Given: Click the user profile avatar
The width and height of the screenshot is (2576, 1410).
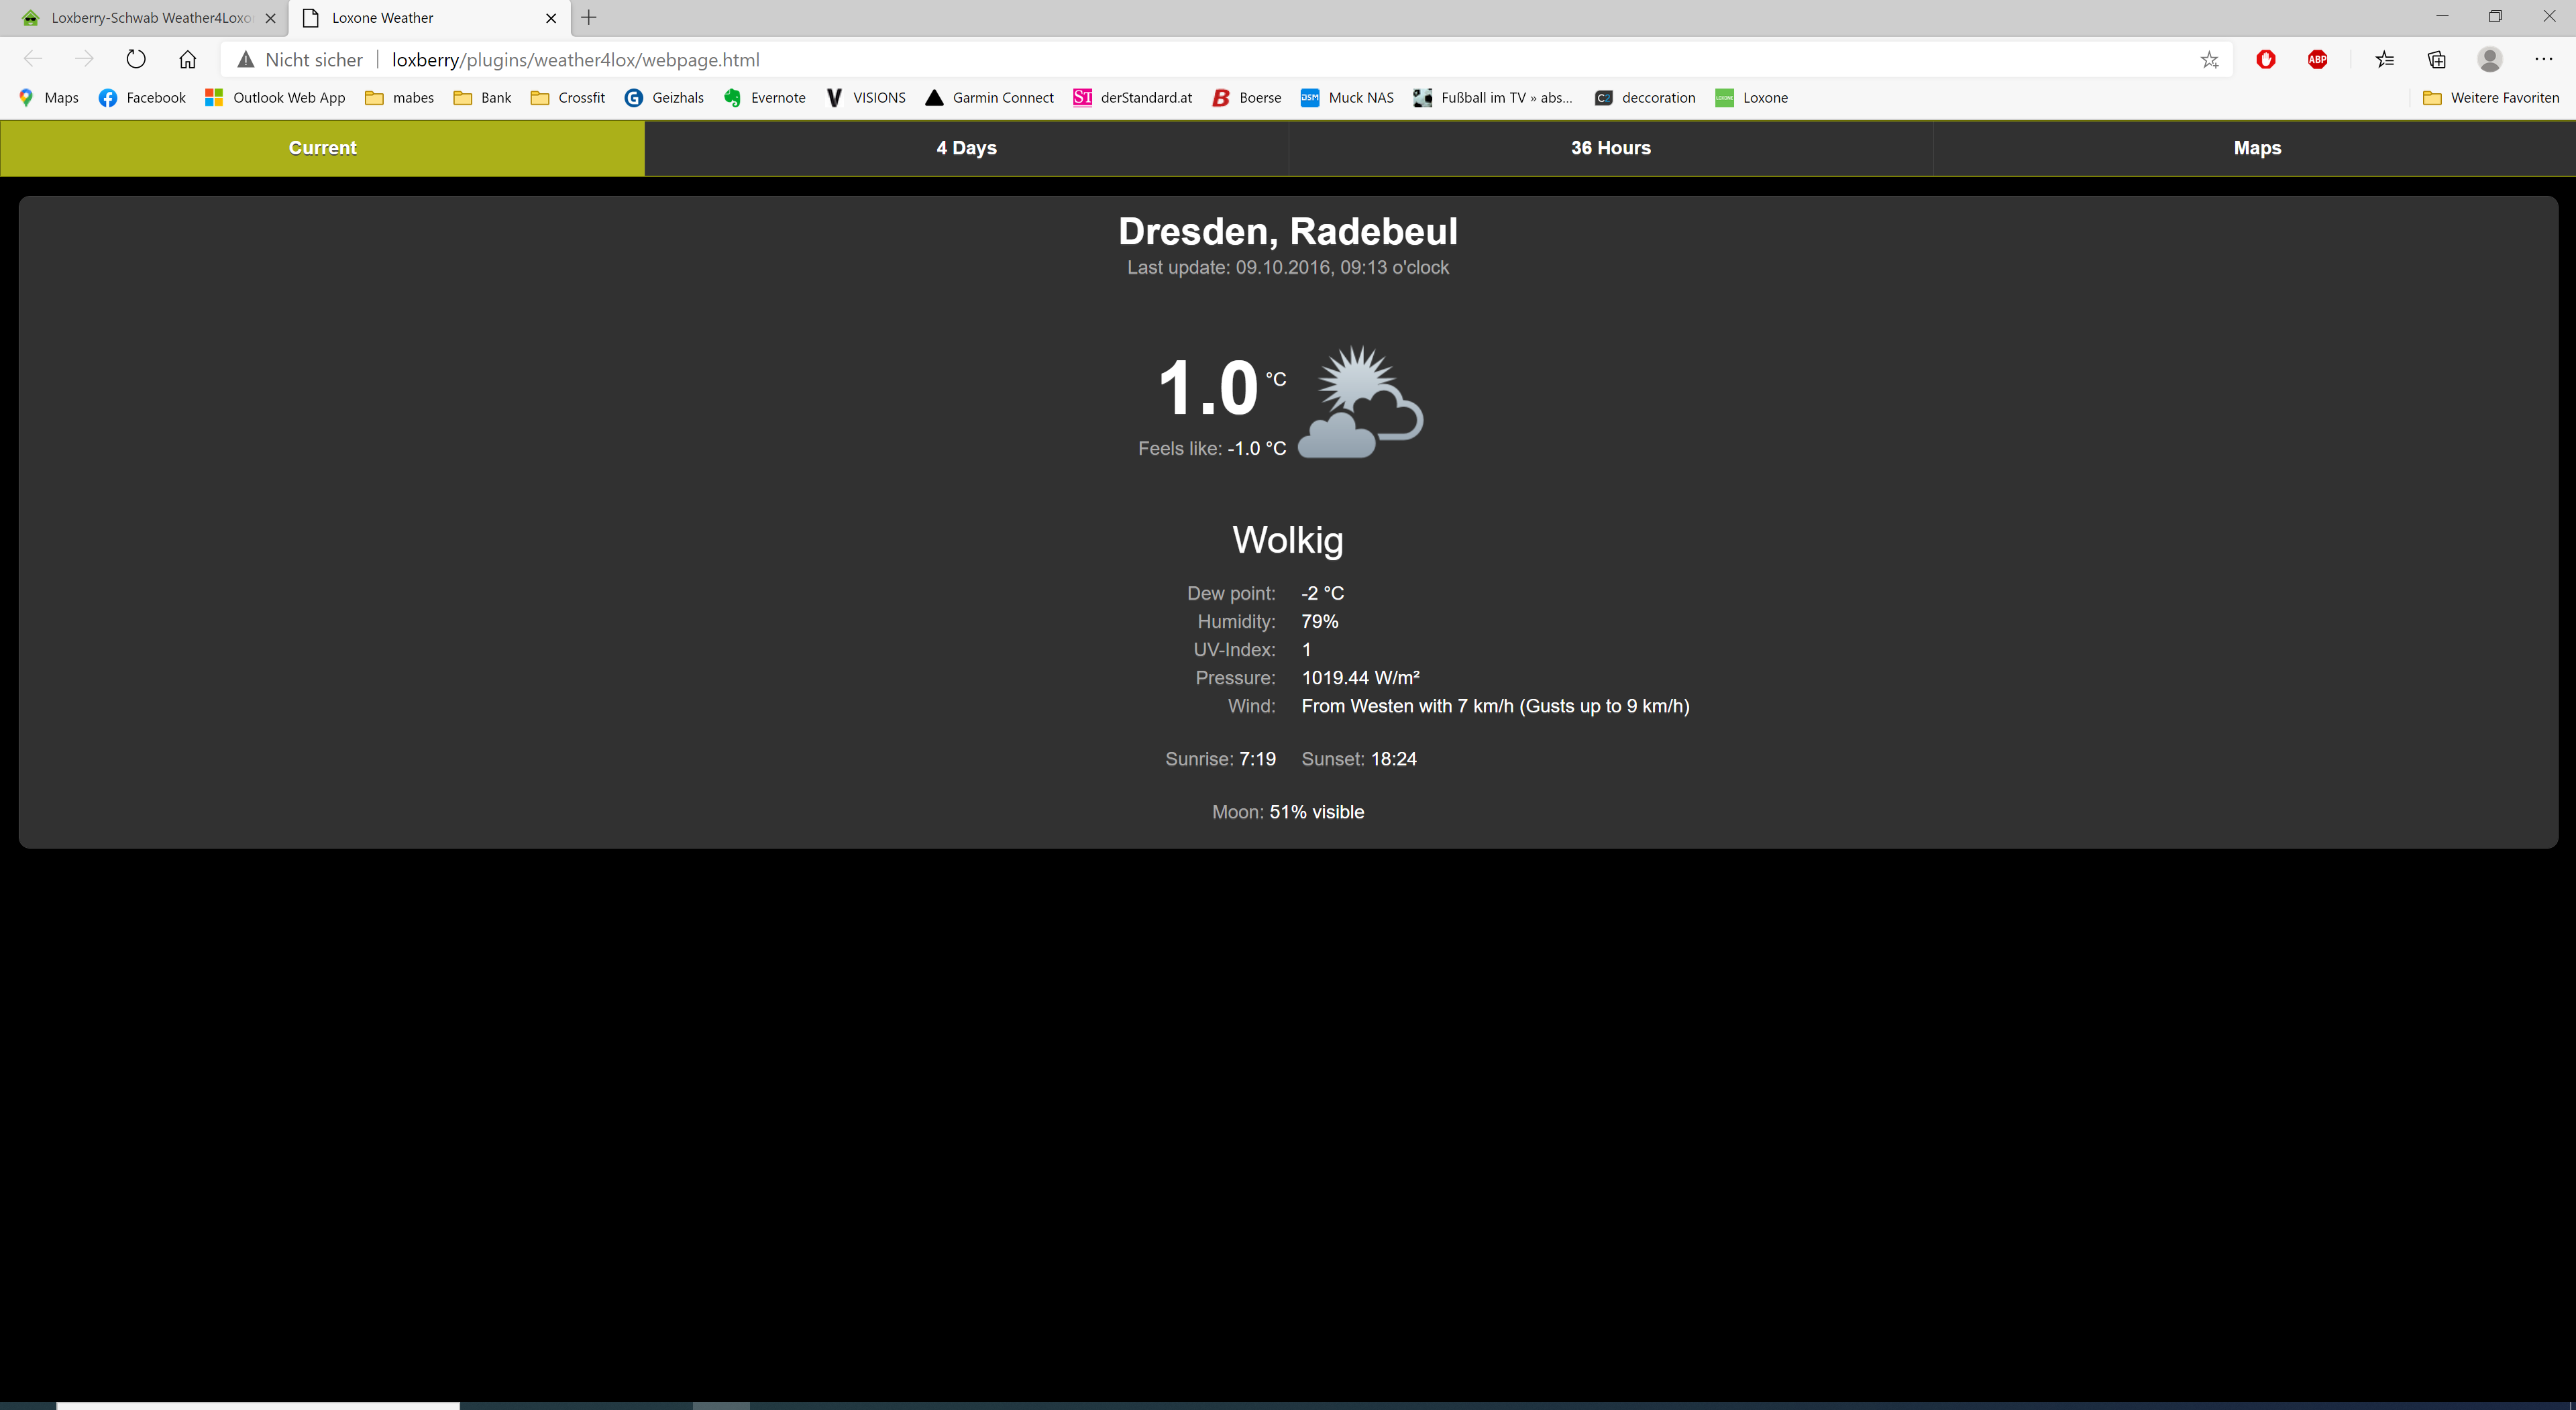Looking at the screenshot, I should click(2489, 60).
